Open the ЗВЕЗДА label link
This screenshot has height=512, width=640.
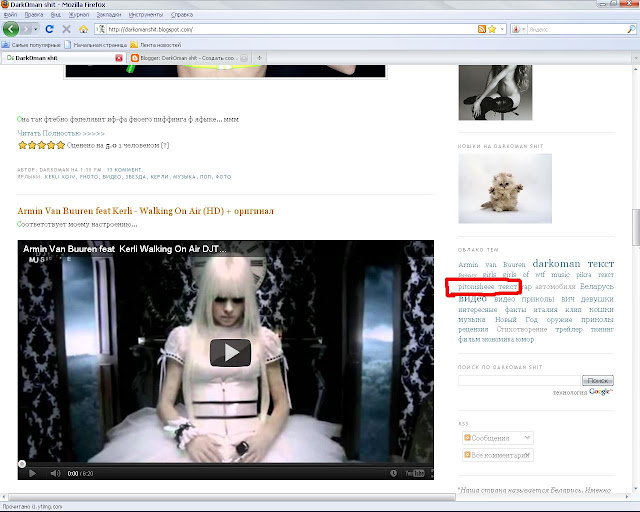click(x=136, y=177)
